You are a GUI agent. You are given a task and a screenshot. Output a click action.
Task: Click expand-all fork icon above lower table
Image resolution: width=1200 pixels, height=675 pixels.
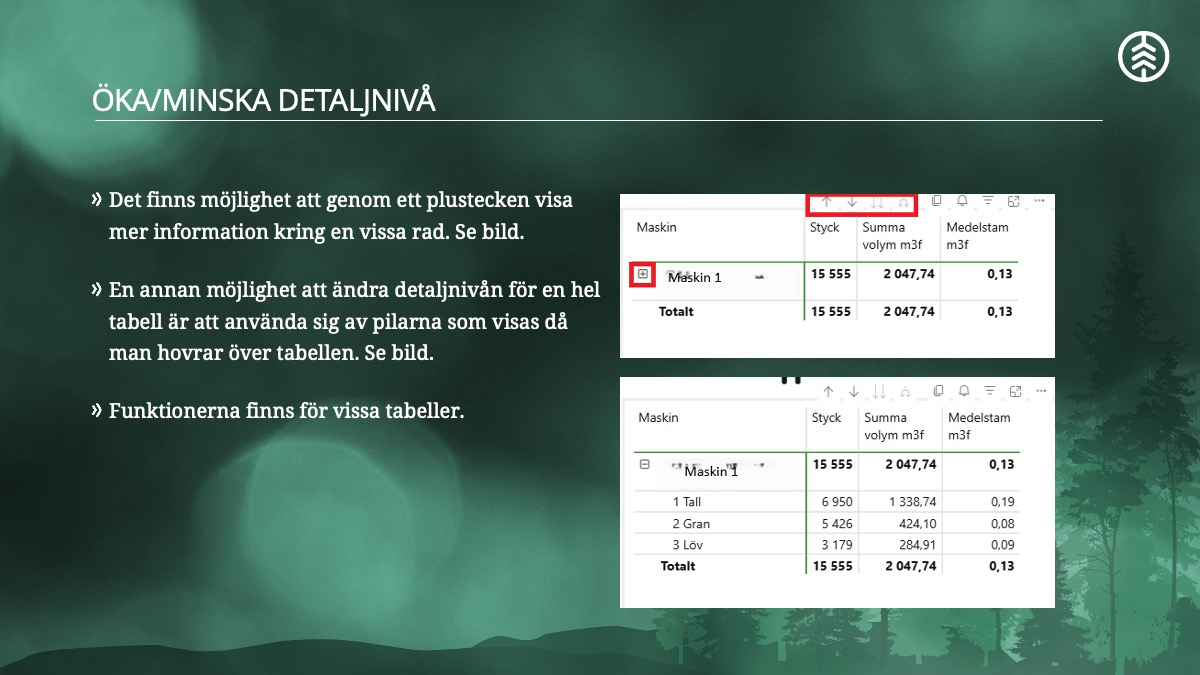(x=905, y=392)
